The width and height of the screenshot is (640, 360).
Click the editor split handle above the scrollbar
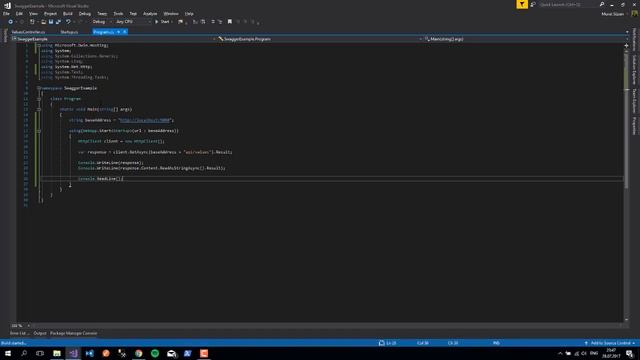(x=626, y=45)
